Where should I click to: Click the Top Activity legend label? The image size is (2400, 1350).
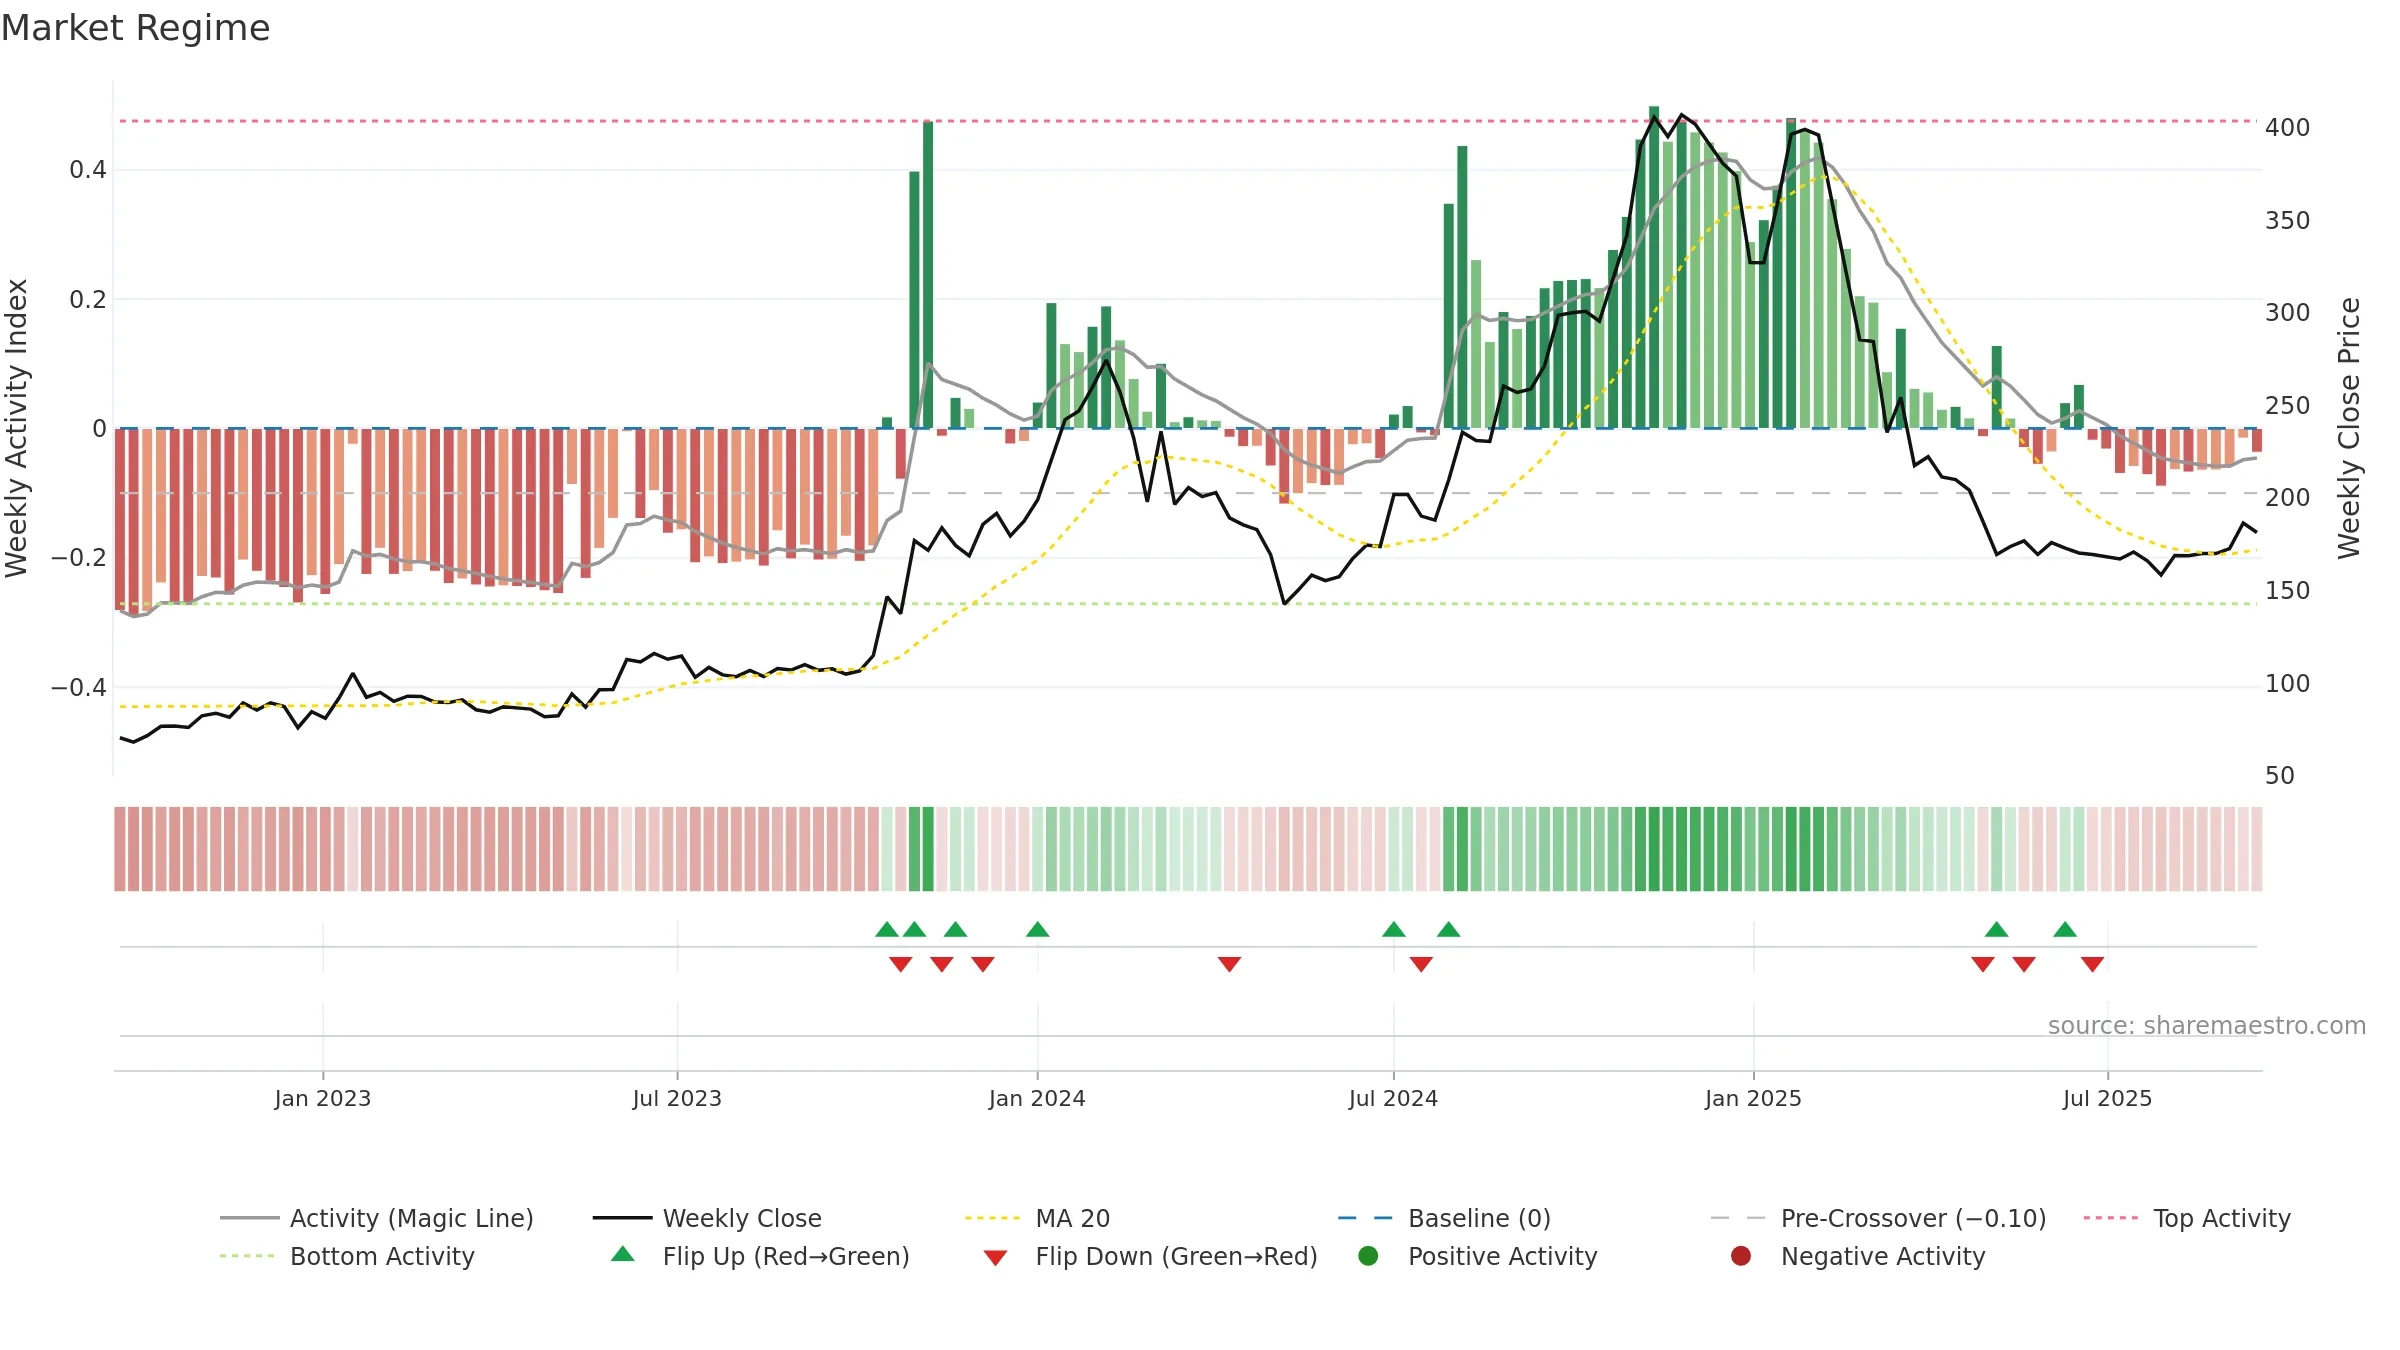[2222, 1218]
